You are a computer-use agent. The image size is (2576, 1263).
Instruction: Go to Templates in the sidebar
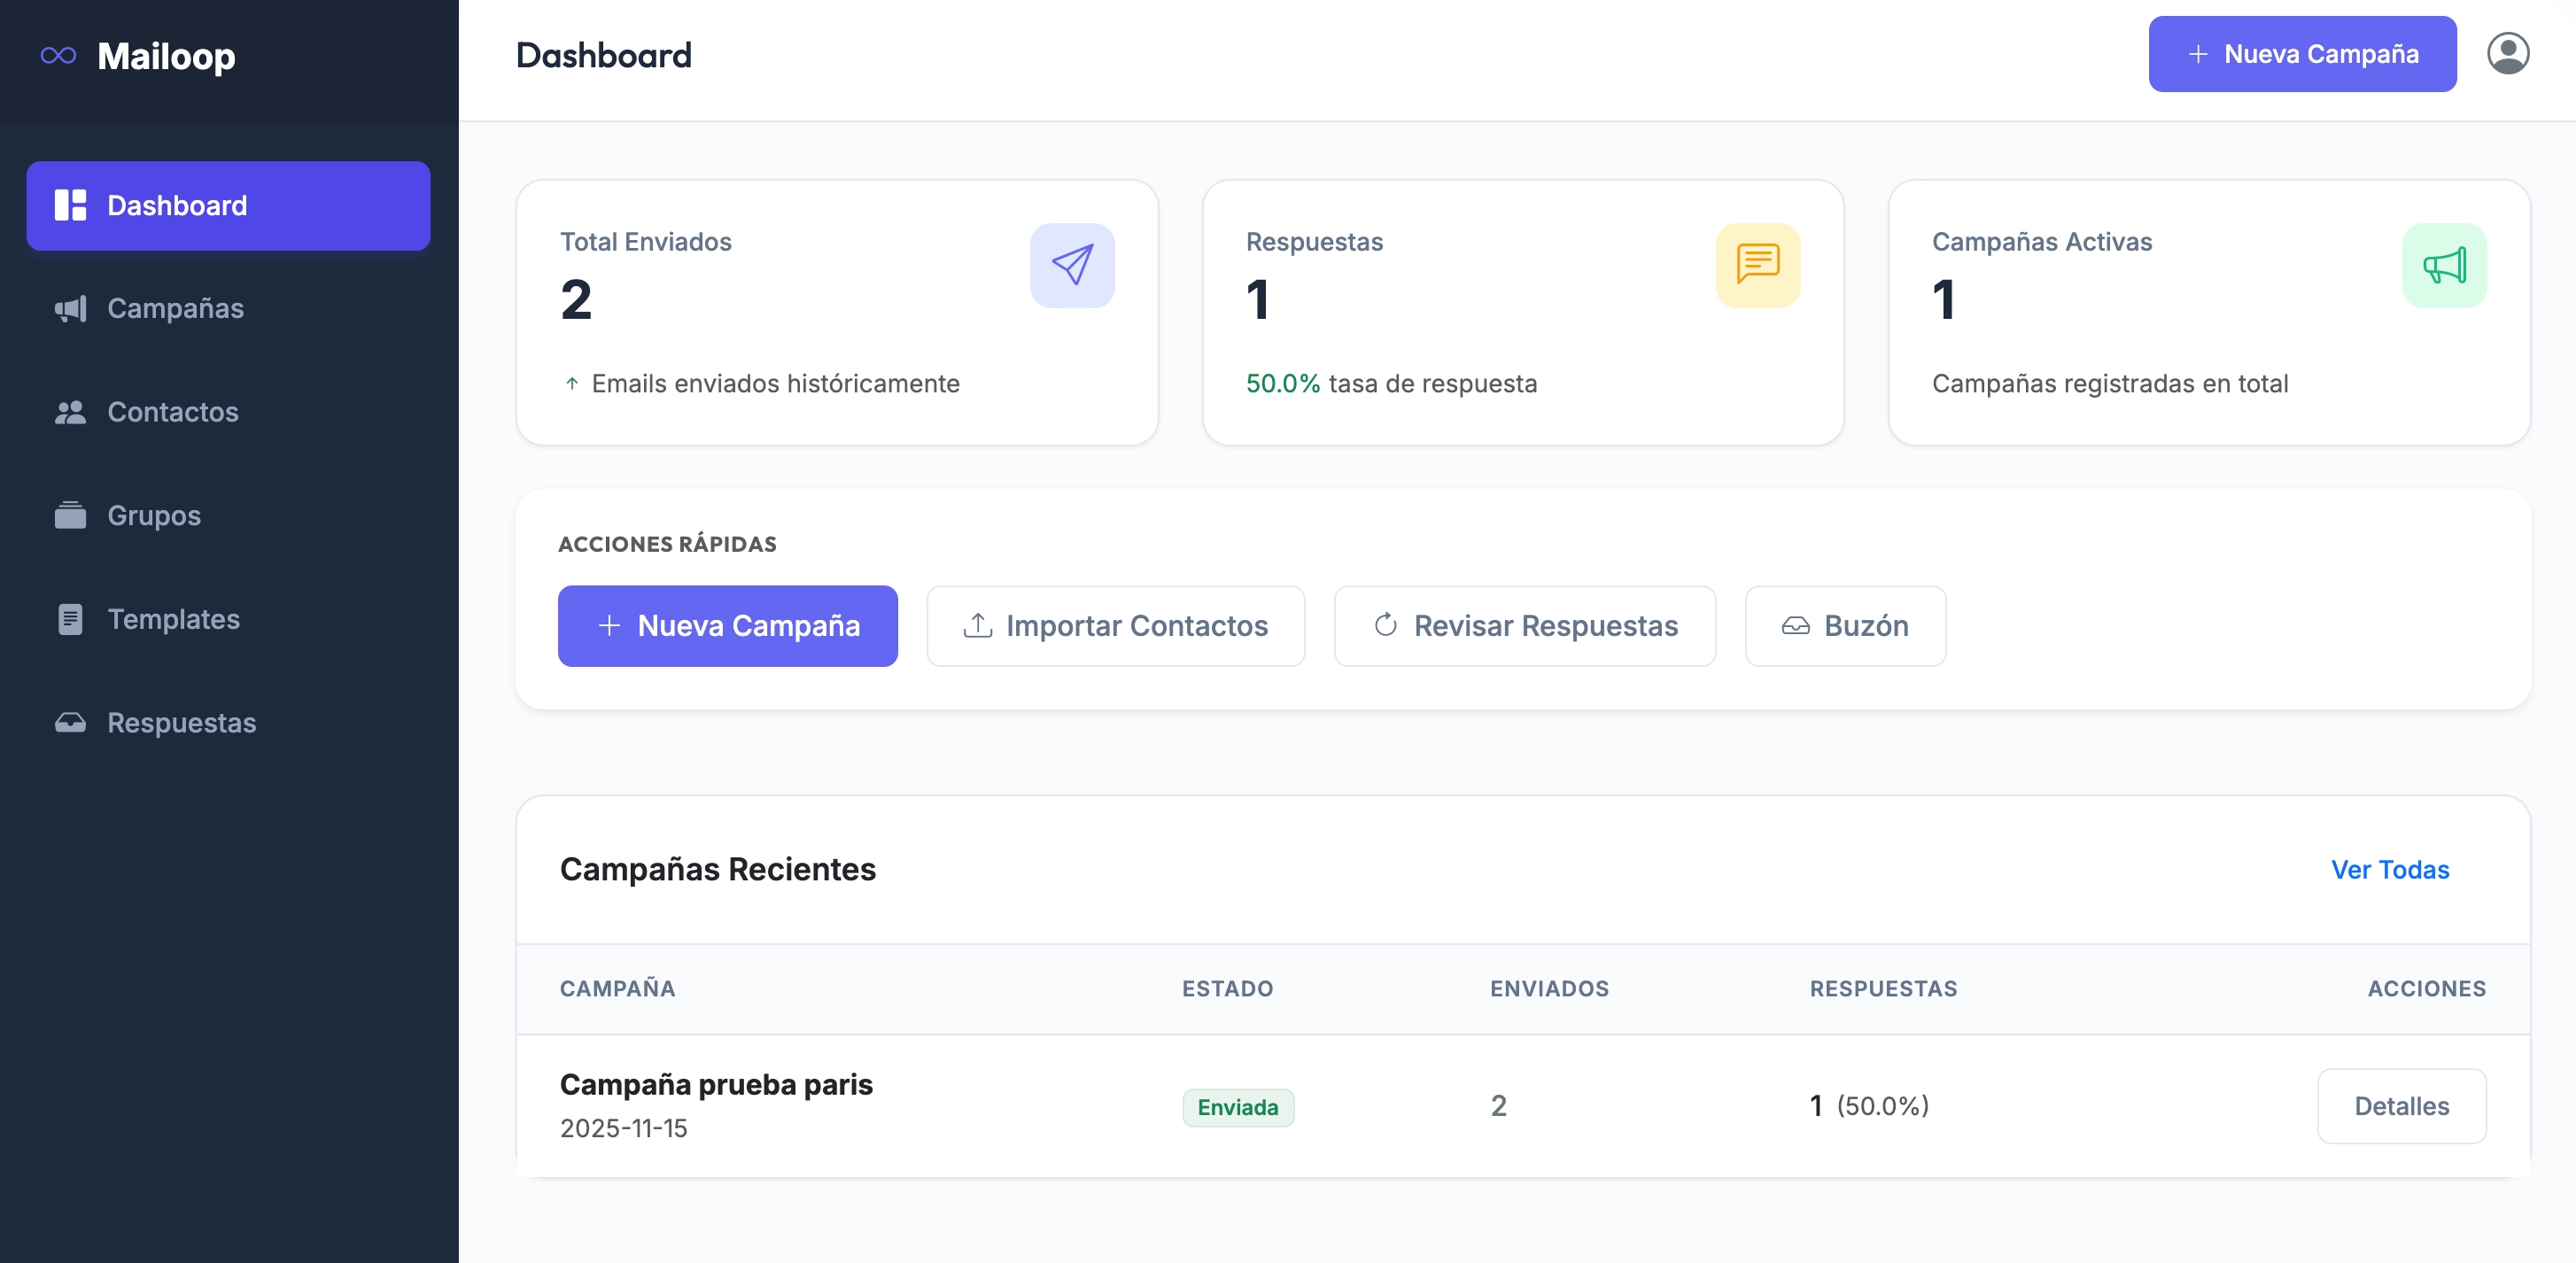click(173, 619)
